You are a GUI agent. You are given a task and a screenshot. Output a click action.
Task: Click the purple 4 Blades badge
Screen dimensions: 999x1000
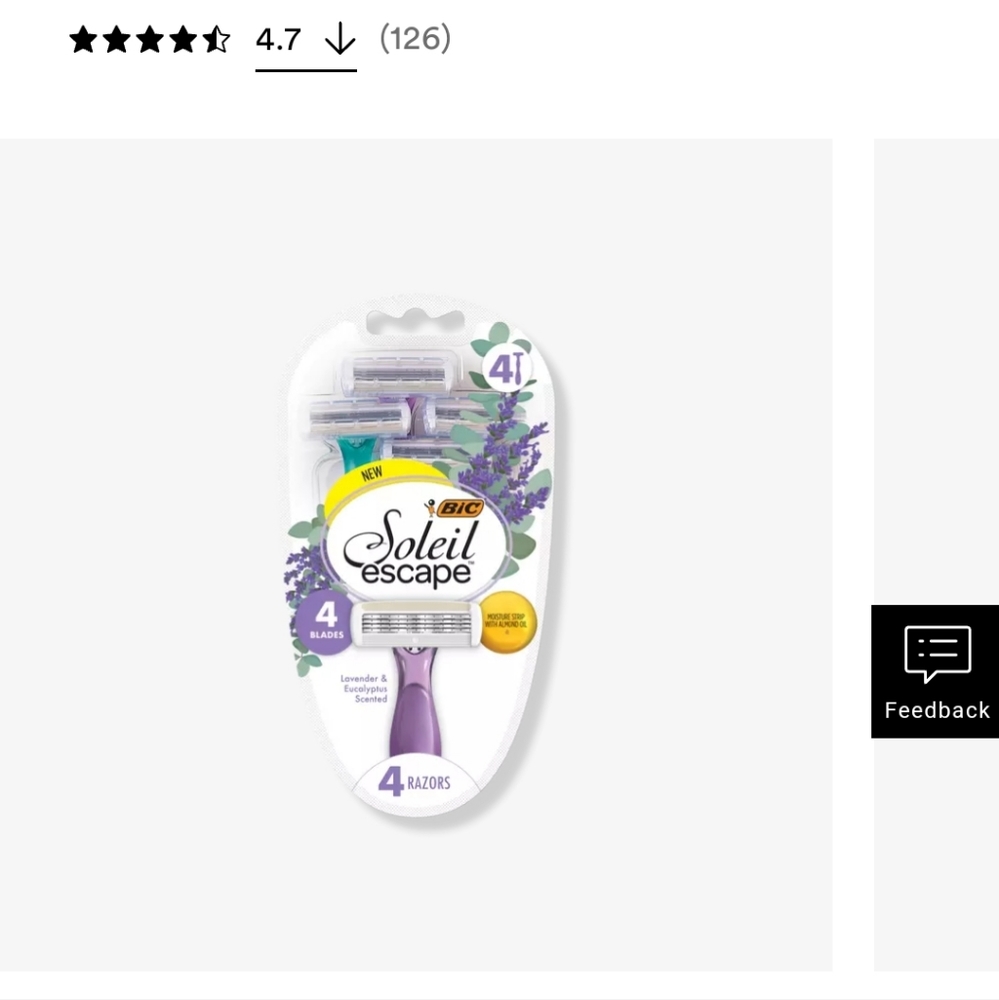point(325,621)
